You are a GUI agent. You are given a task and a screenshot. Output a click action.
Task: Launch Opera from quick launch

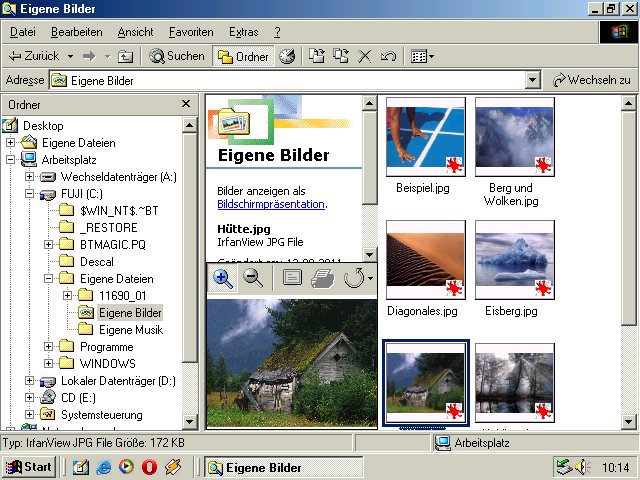point(149,467)
